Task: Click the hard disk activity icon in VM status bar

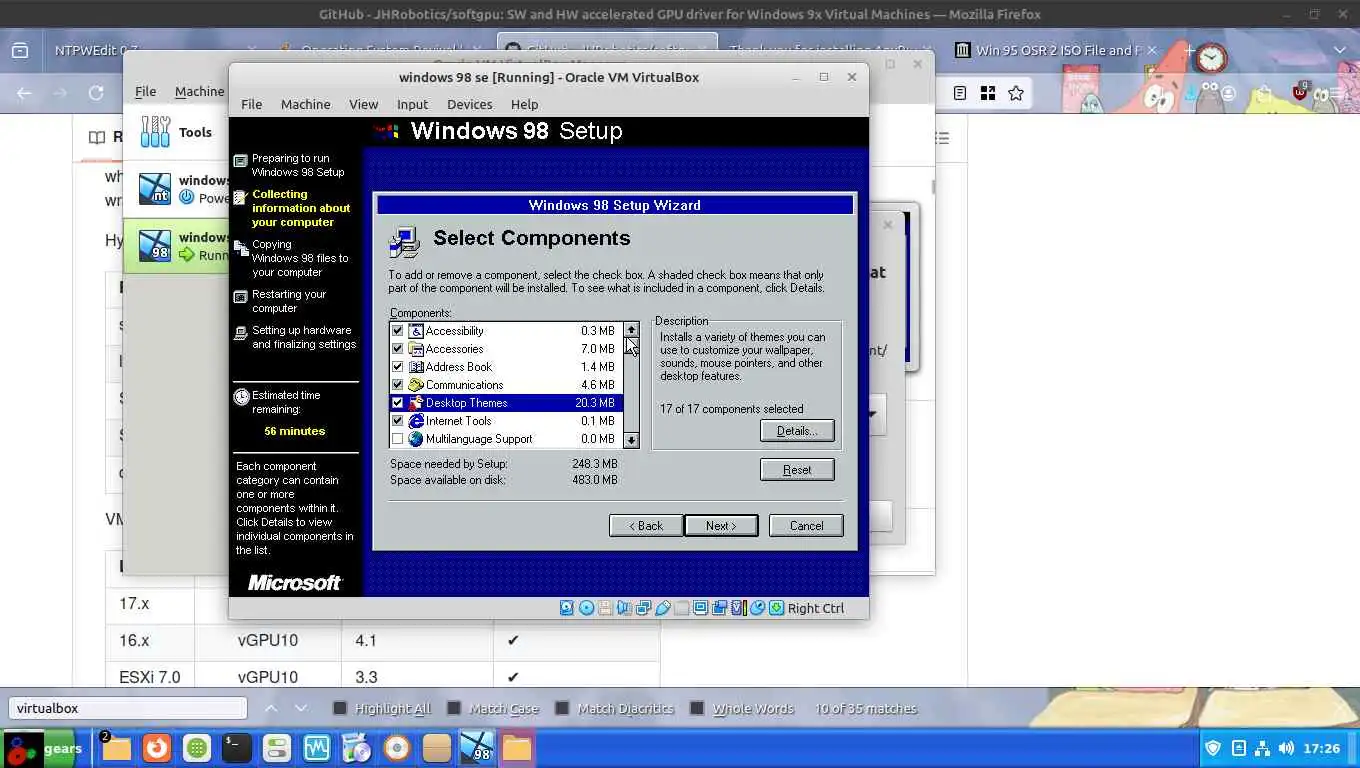Action: point(566,608)
